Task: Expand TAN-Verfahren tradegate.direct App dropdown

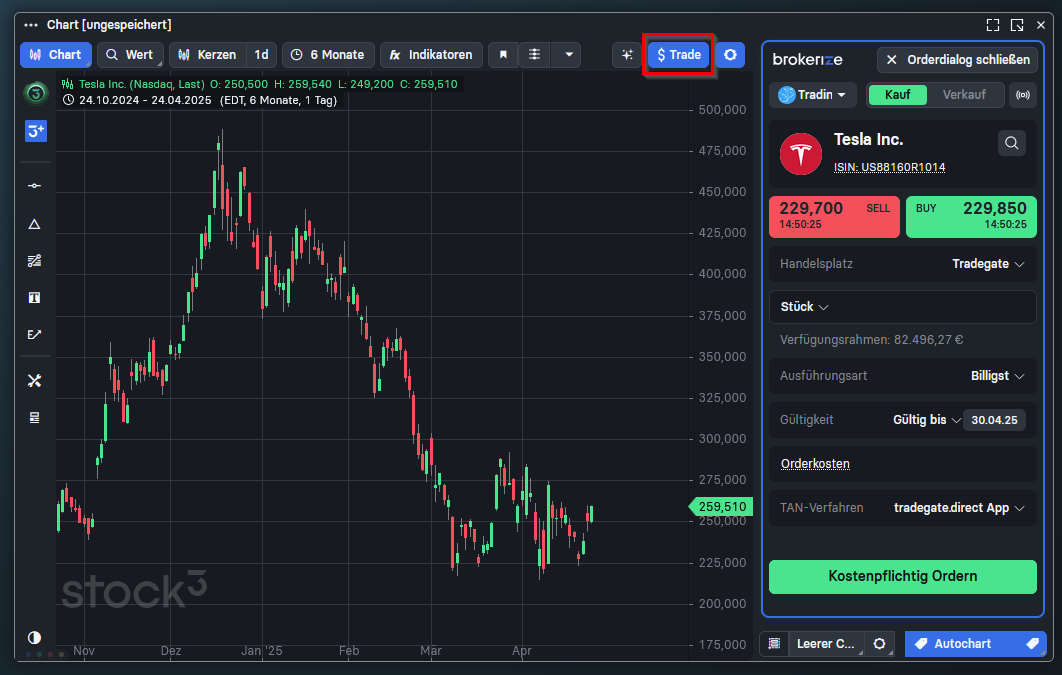Action: pyautogui.click(x=958, y=508)
